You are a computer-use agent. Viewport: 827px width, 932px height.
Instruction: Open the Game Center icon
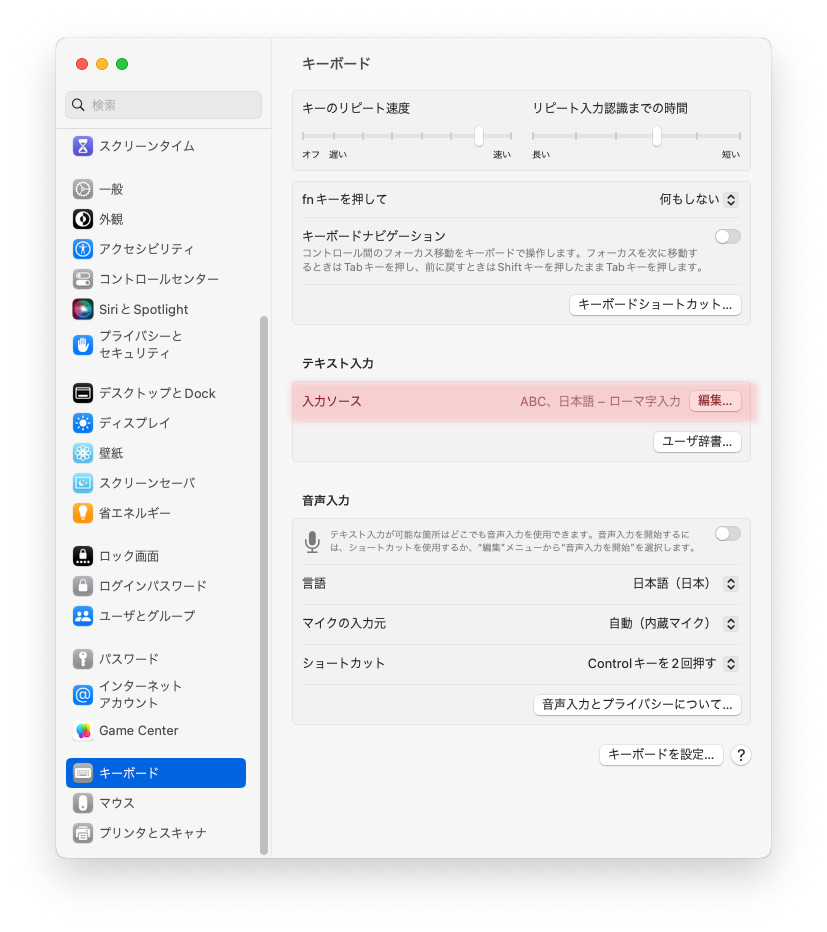point(83,731)
